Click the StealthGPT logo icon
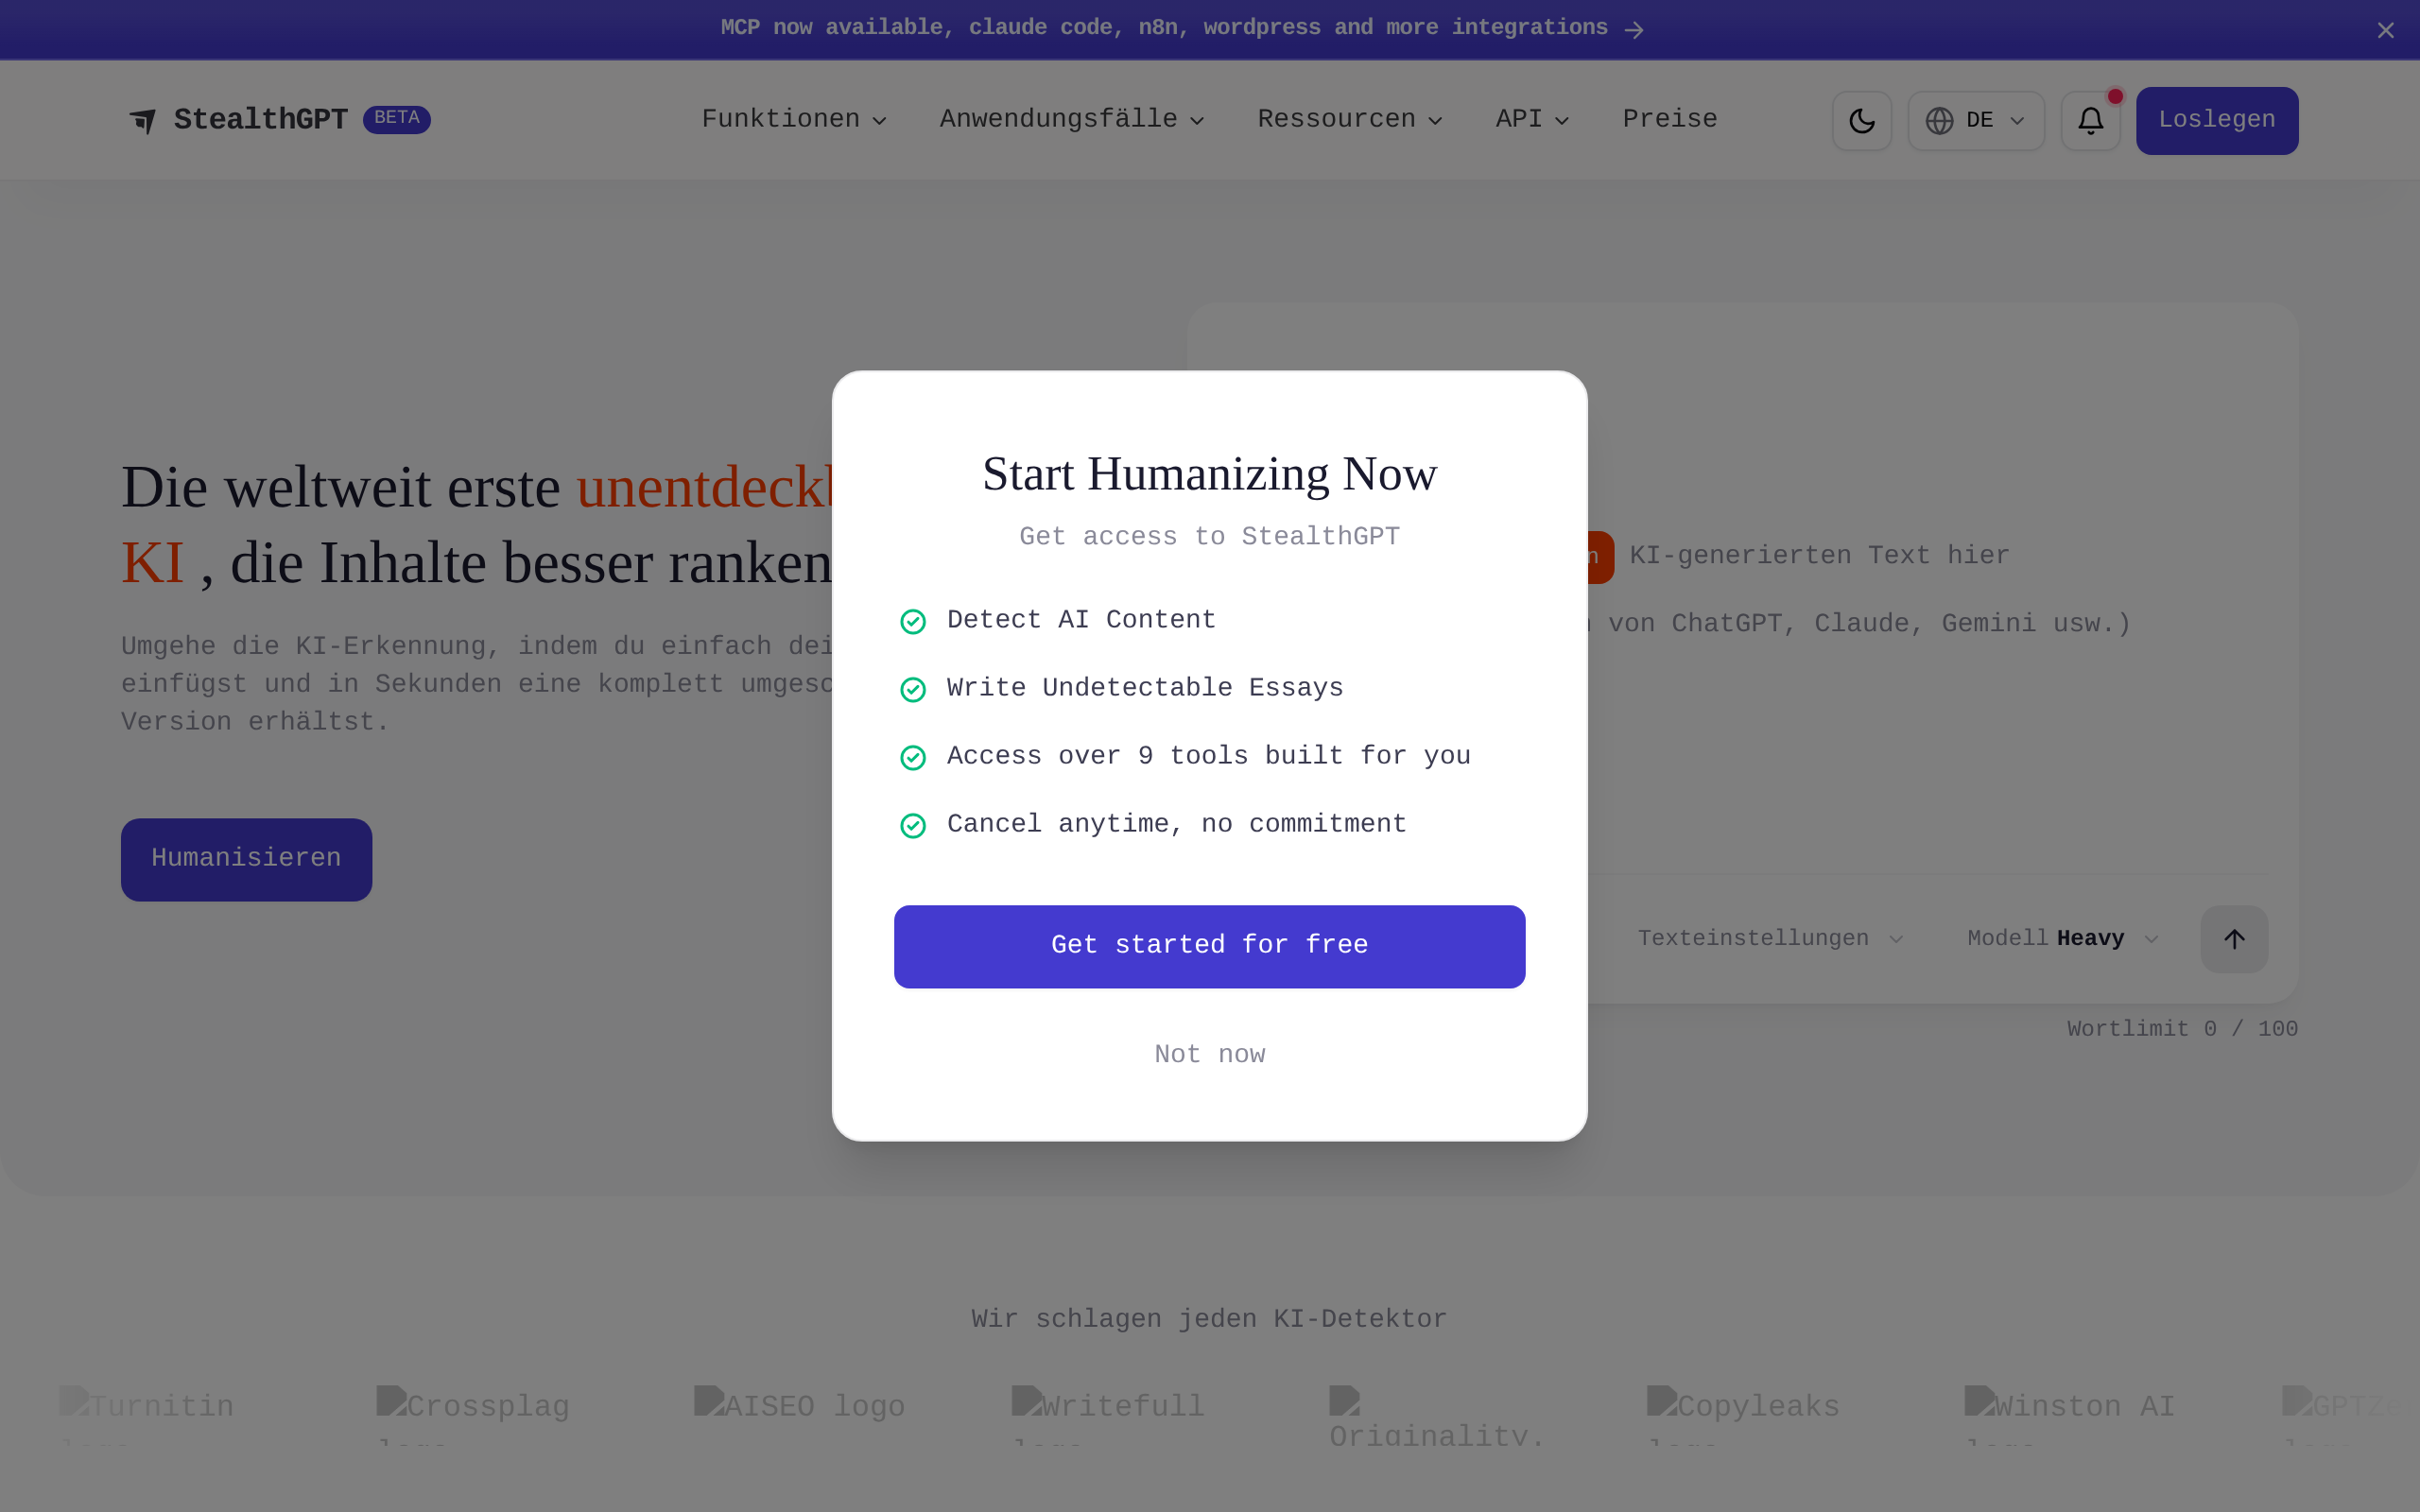This screenshot has height=1512, width=2420. [143, 121]
